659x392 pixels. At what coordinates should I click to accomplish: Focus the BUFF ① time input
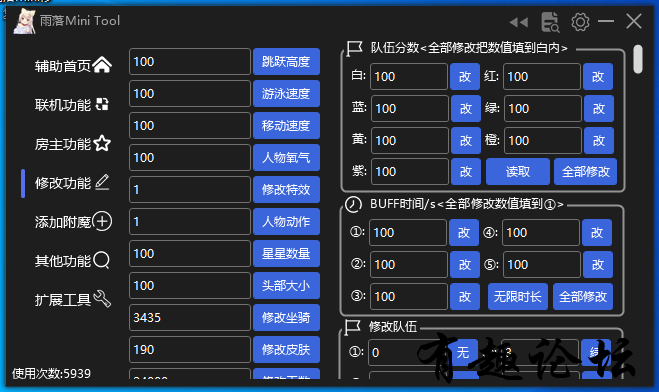click(408, 232)
